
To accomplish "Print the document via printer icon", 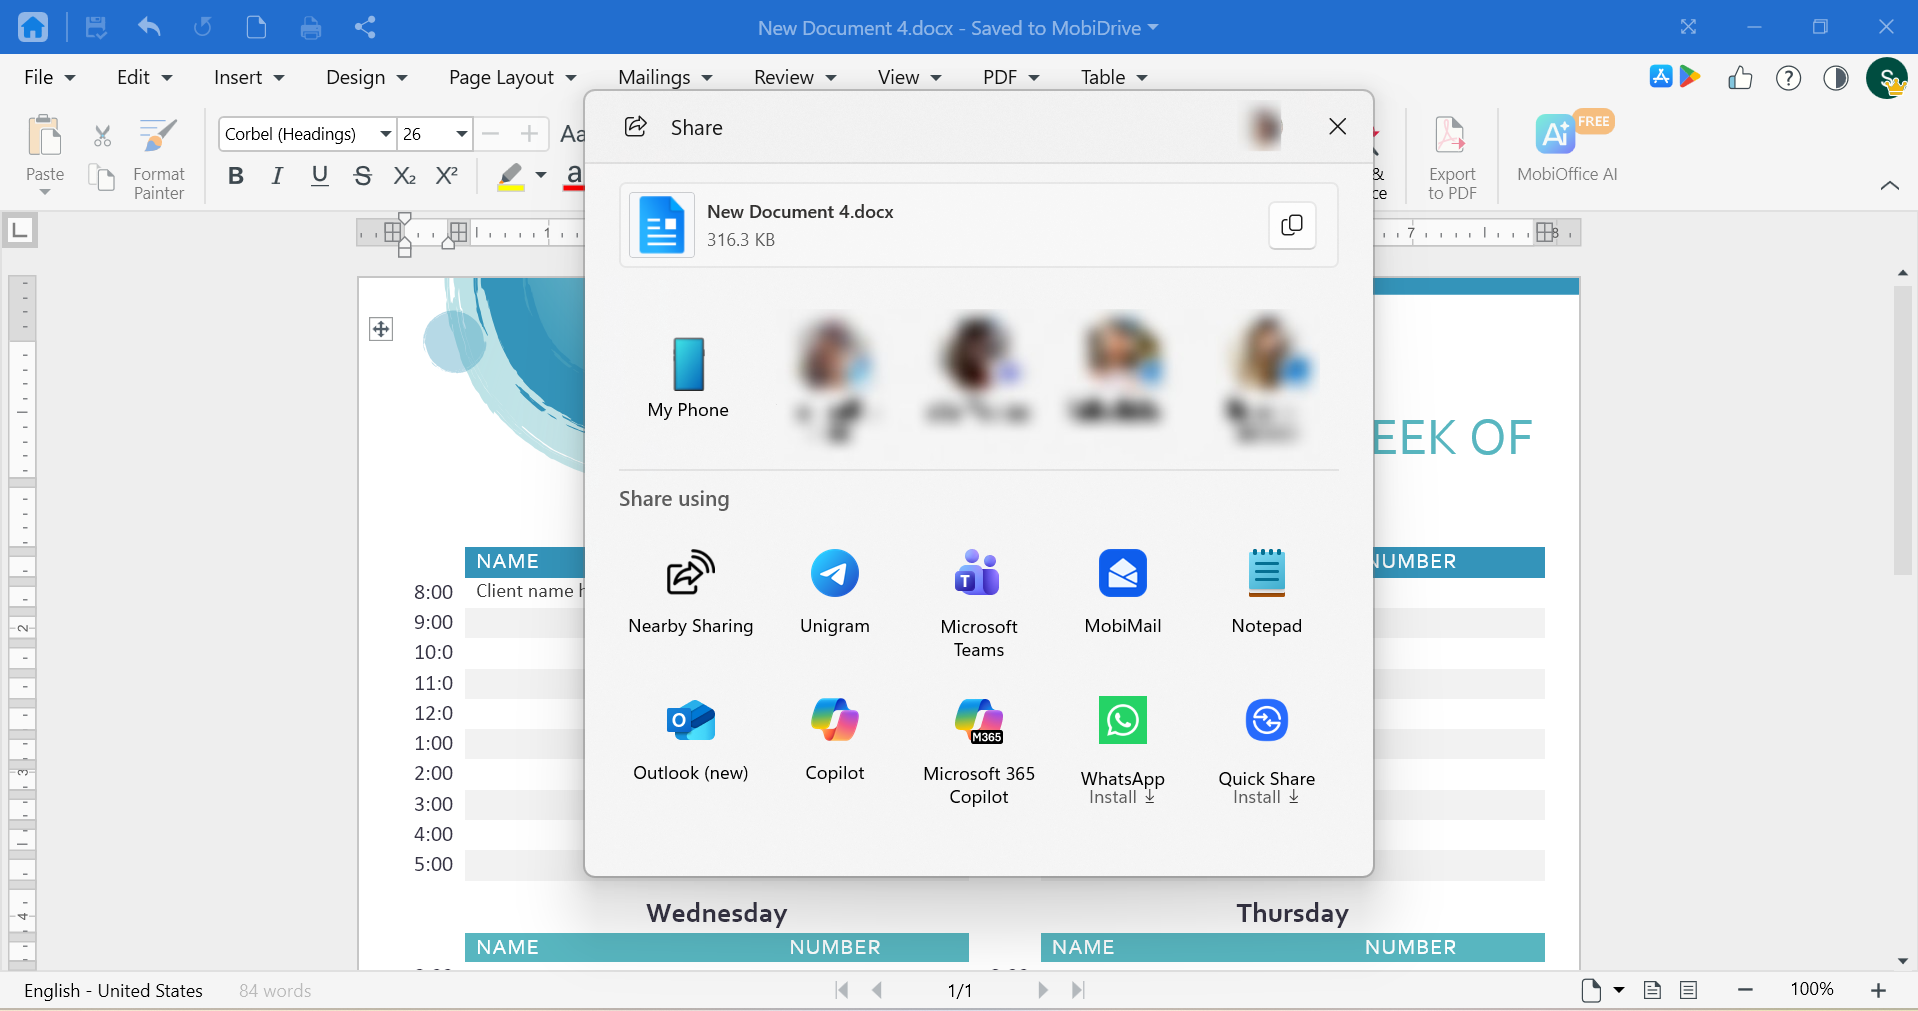I will tap(311, 27).
